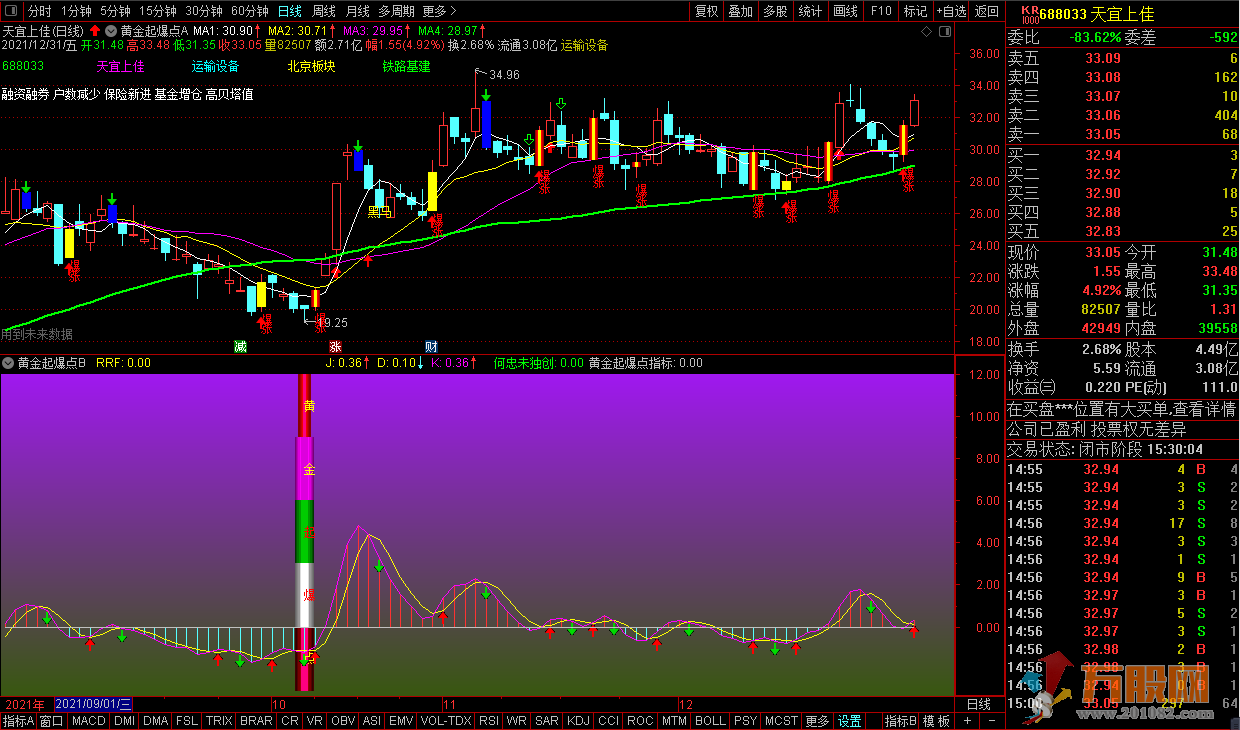Click the 运输设备 sector link
Screen dimensions: 1240x730
click(x=215, y=67)
